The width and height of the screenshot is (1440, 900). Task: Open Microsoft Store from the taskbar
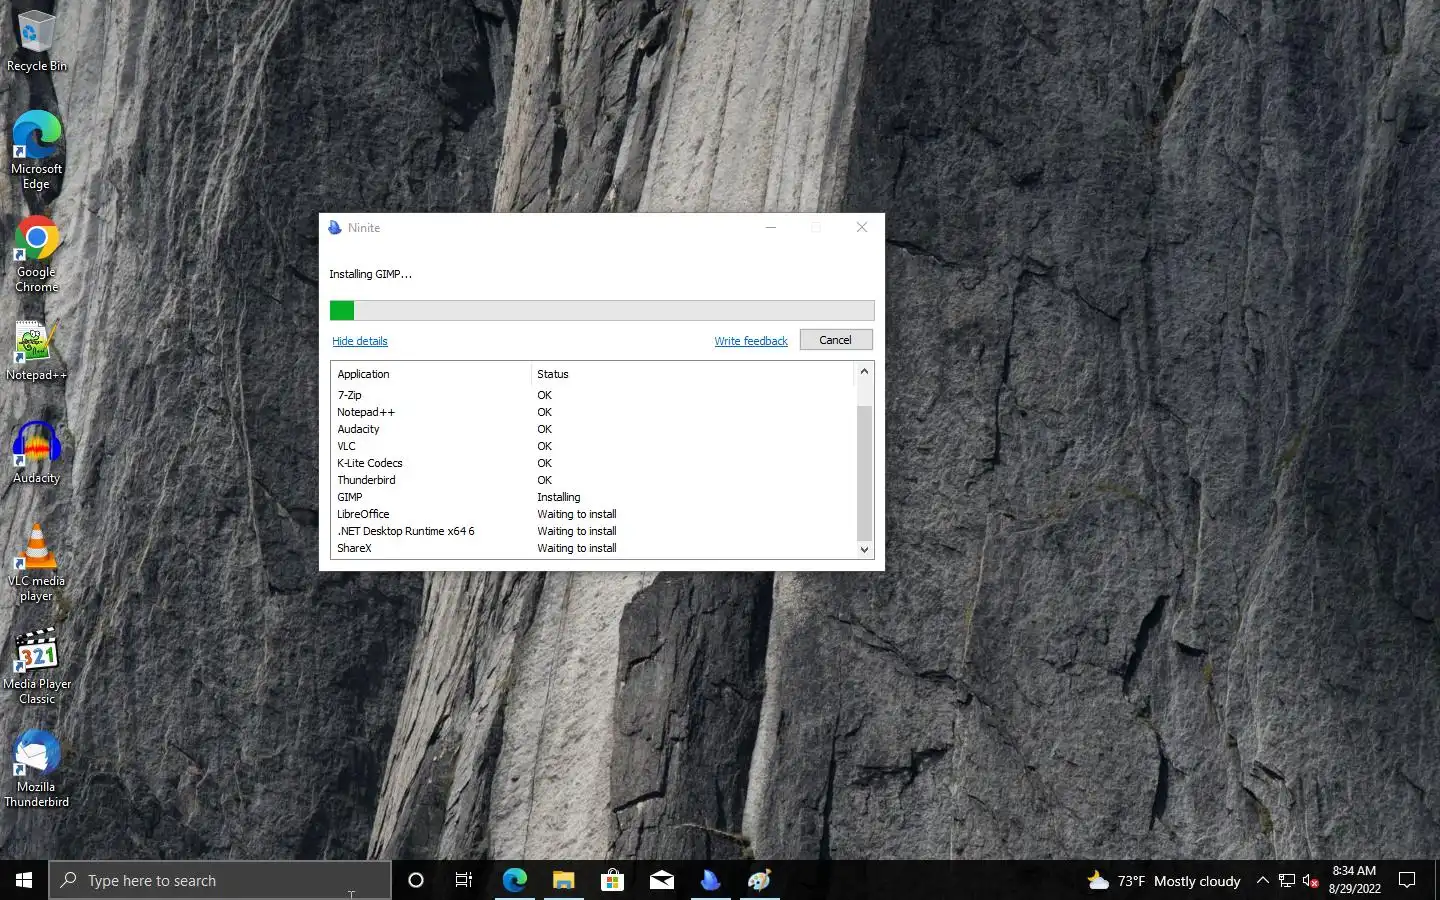pos(612,880)
